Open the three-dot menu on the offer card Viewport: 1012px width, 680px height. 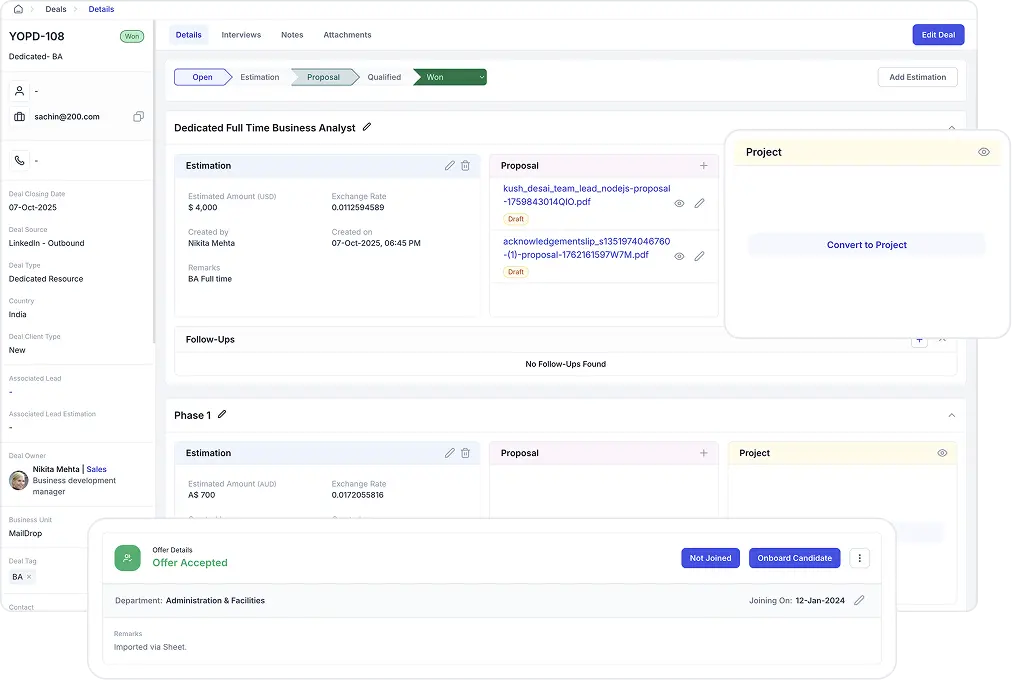[859, 558]
